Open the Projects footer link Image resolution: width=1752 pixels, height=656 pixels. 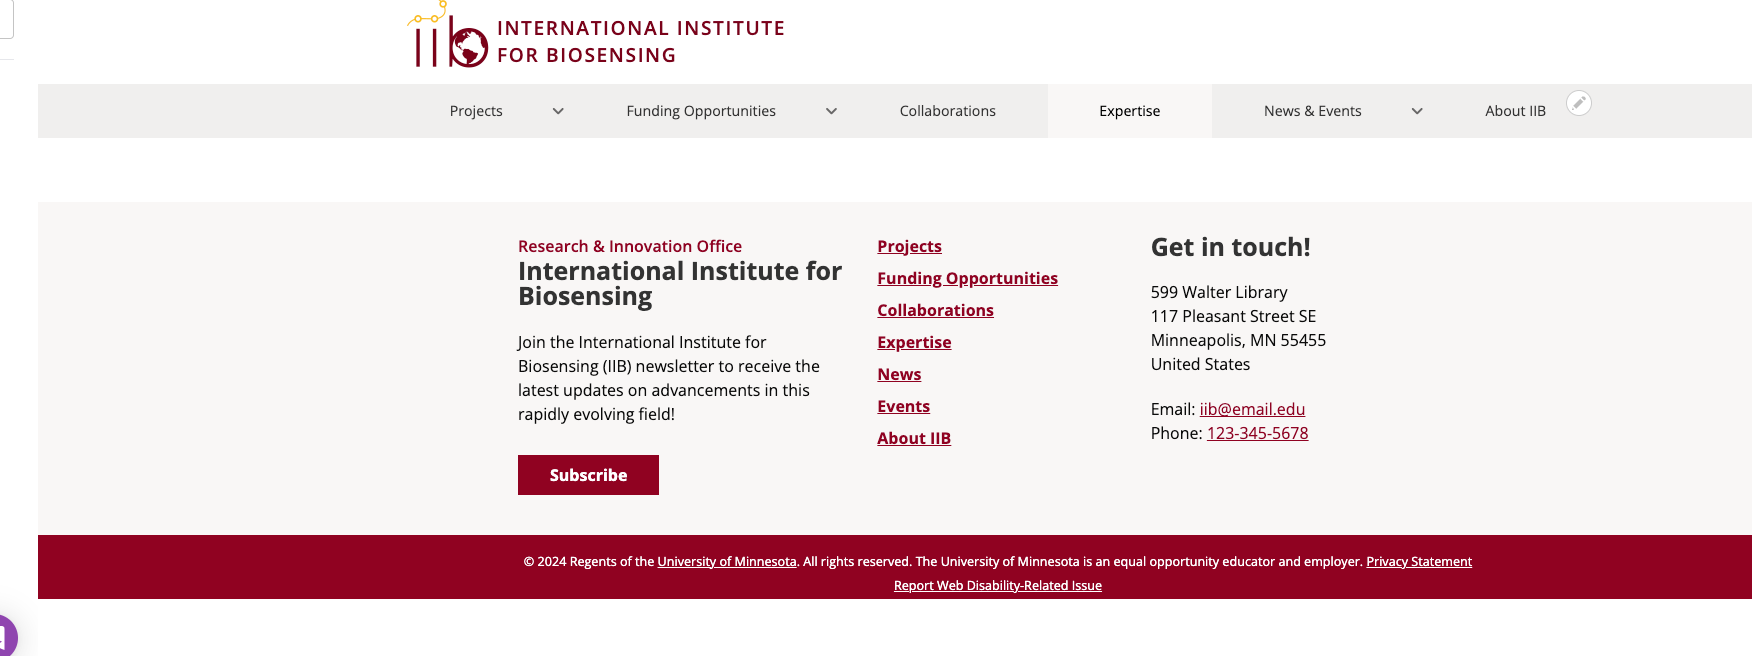tap(909, 246)
